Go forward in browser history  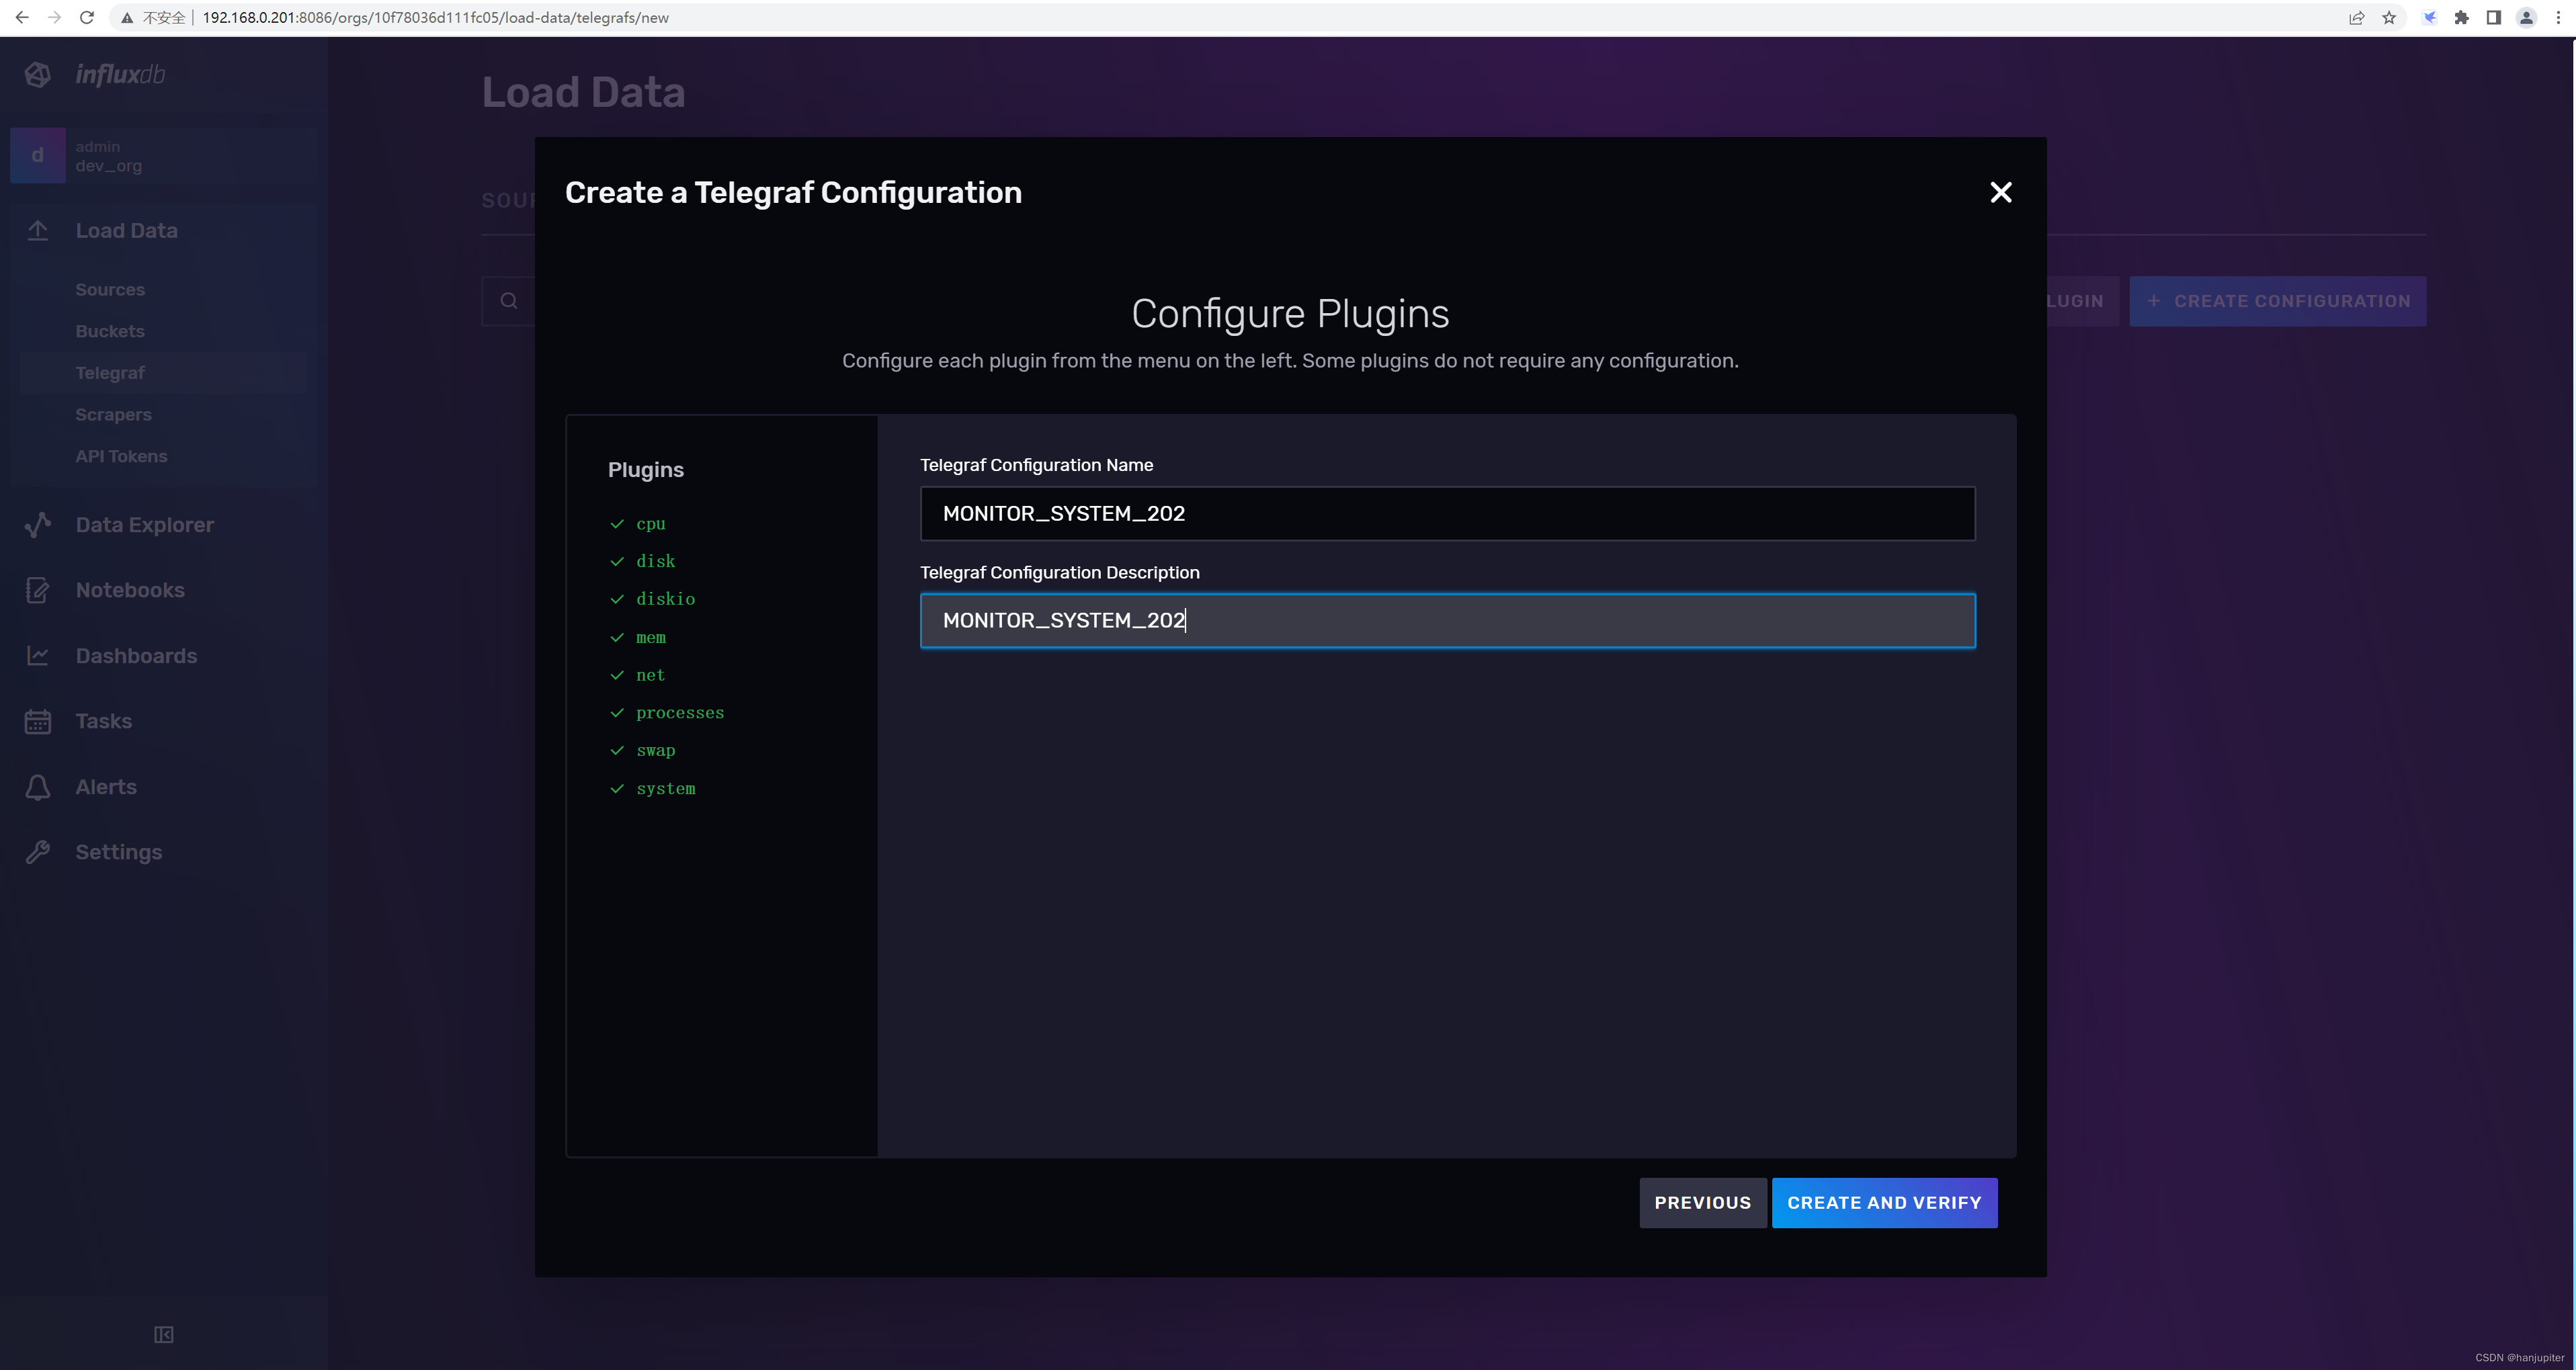click(54, 17)
